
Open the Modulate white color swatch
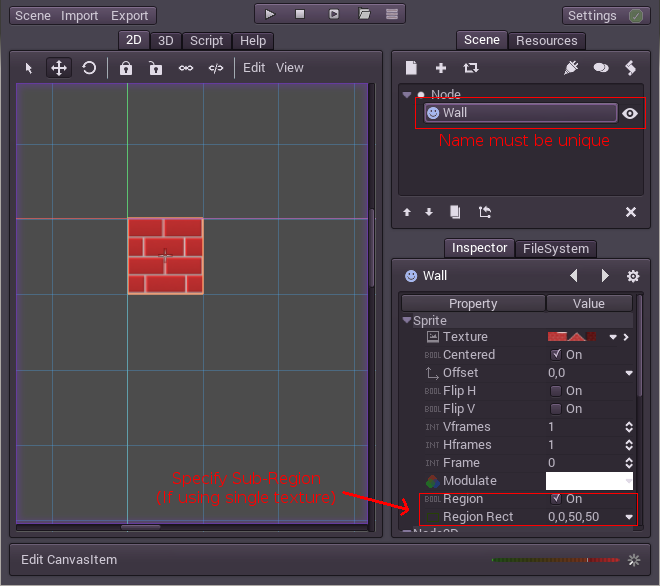pos(589,481)
